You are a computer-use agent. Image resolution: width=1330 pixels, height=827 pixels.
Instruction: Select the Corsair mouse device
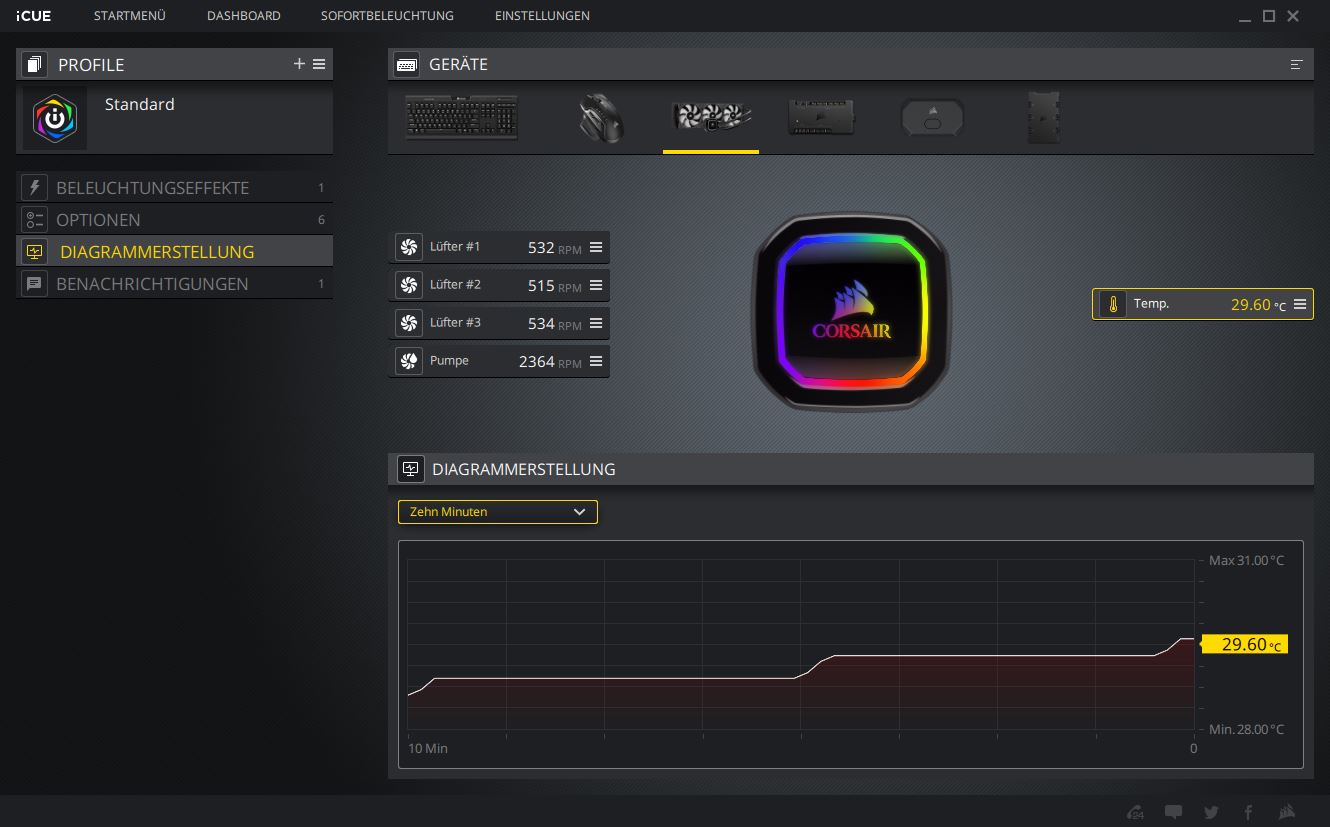point(603,118)
